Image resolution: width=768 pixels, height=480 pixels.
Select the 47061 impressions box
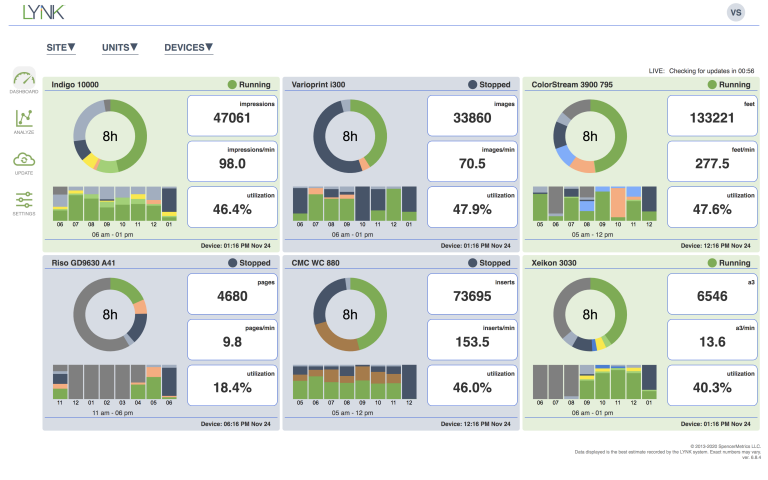coord(232,116)
